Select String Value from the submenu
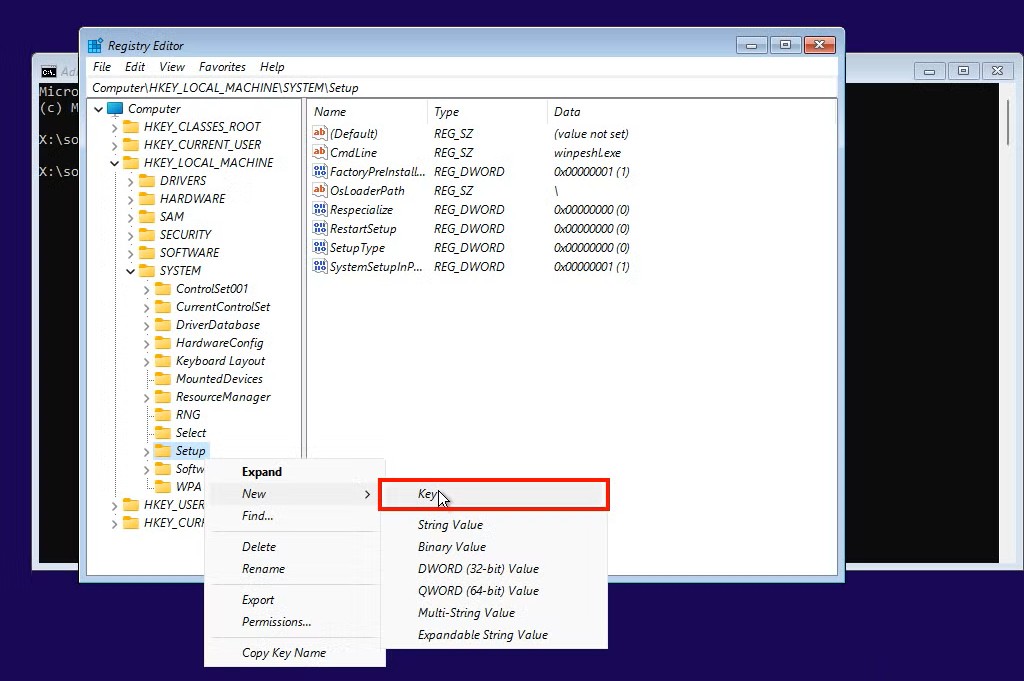 450,524
